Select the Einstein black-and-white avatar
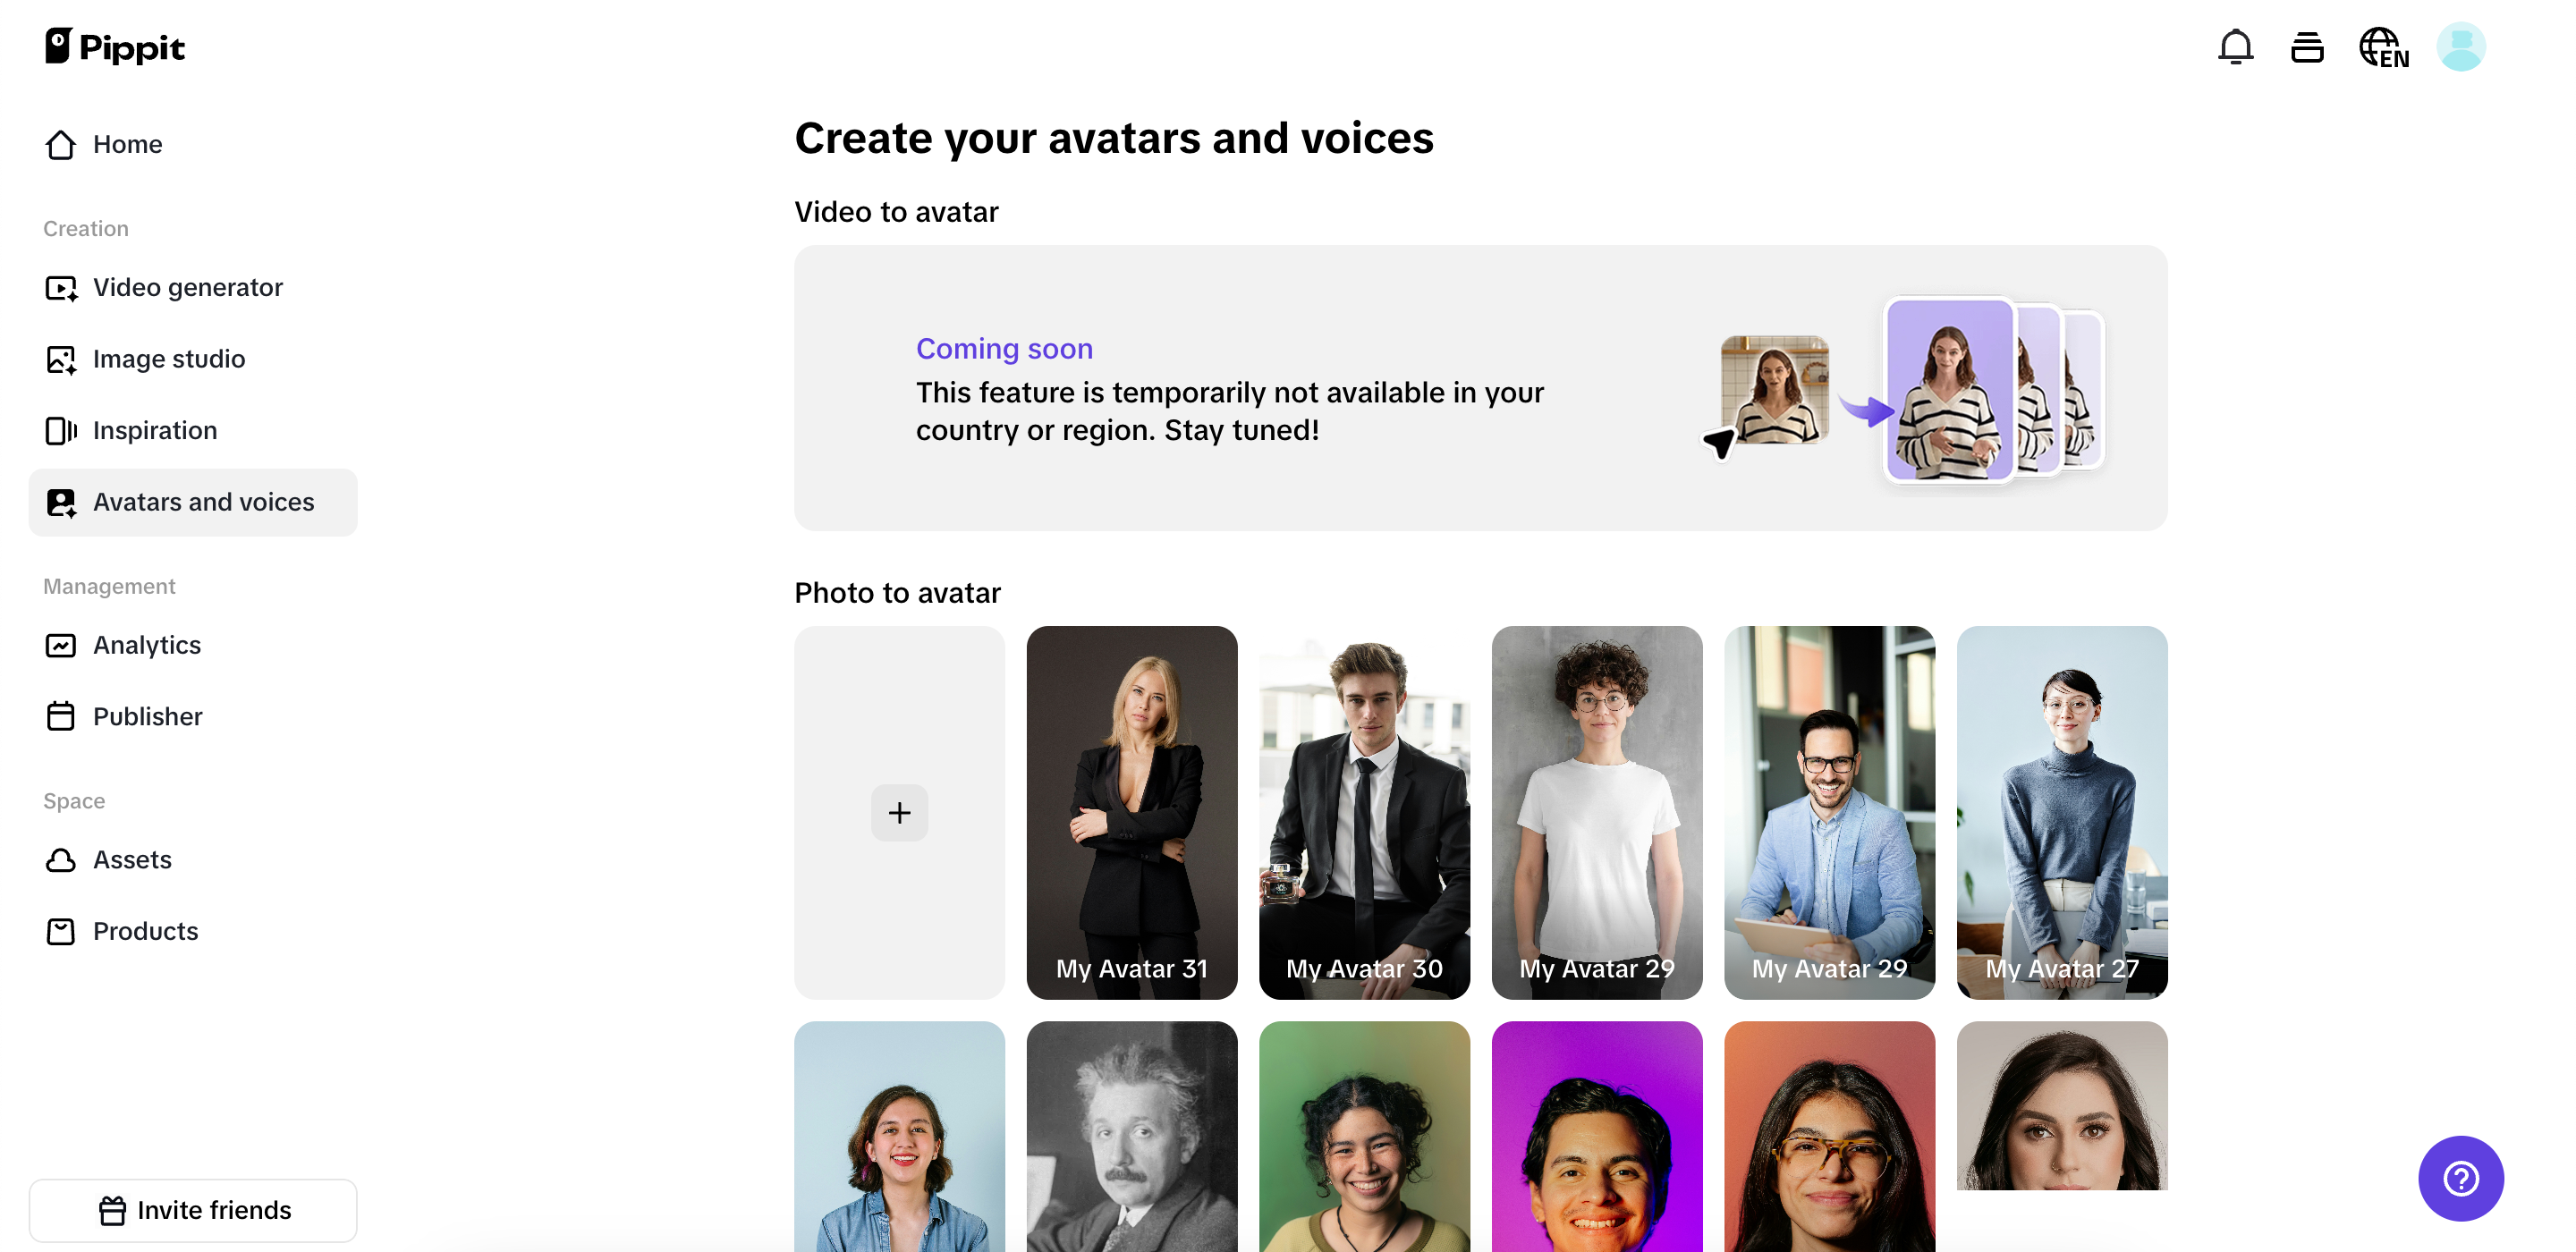 tap(1131, 1136)
